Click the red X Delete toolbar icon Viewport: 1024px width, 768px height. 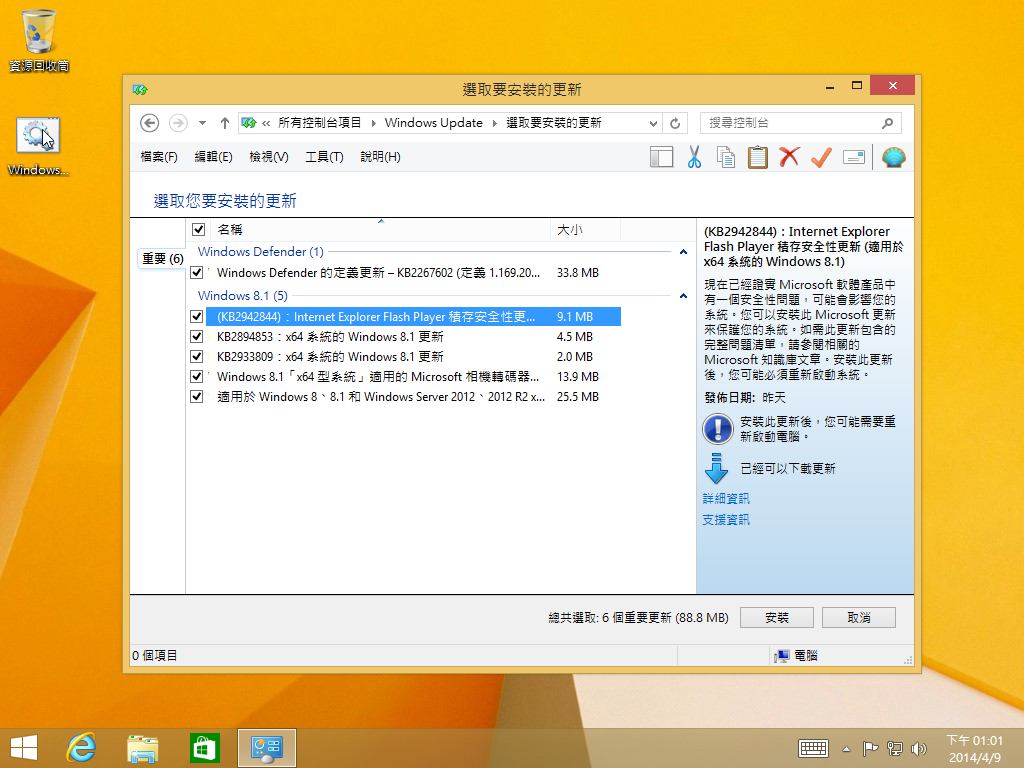(790, 157)
